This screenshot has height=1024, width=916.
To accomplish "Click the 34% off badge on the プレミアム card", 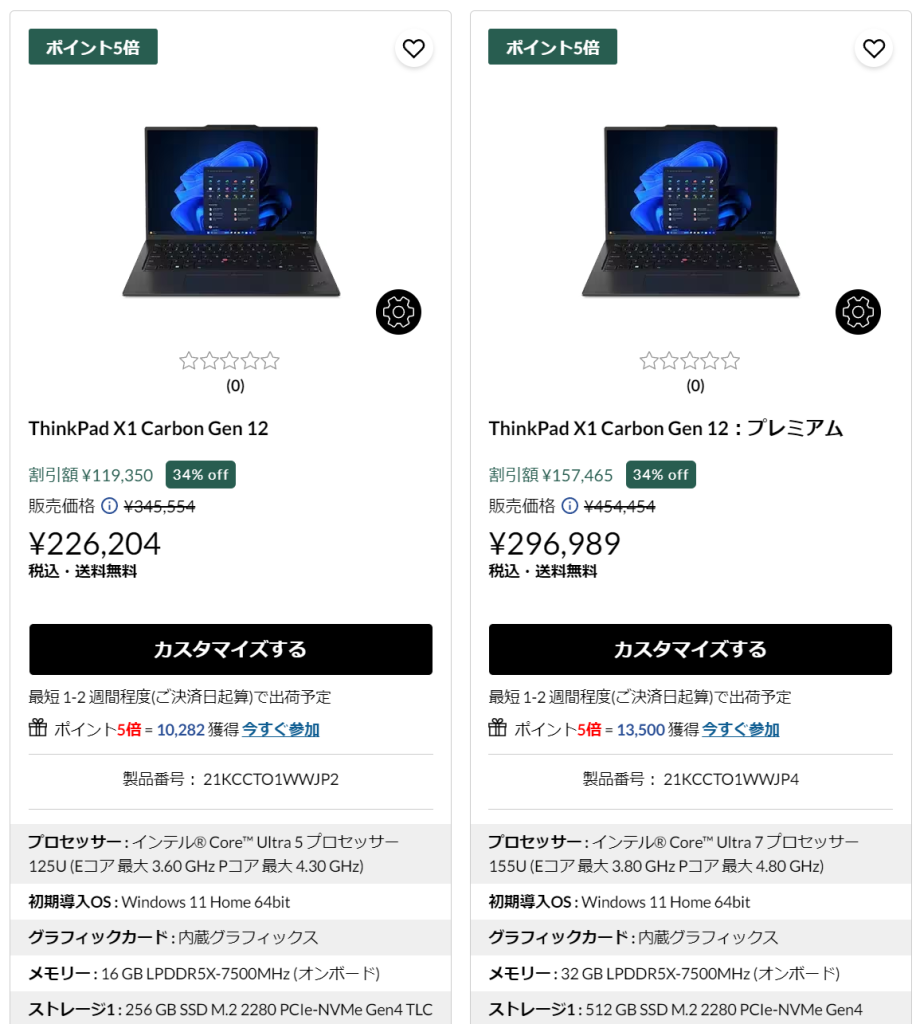I will pyautogui.click(x=661, y=475).
